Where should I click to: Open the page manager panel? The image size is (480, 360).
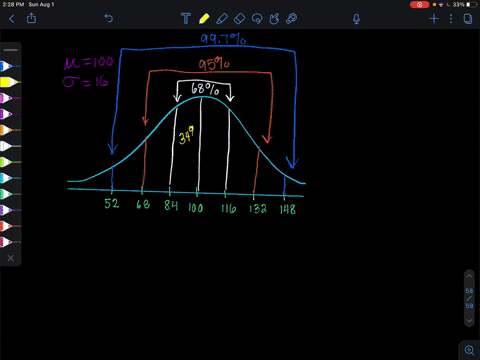(468, 19)
